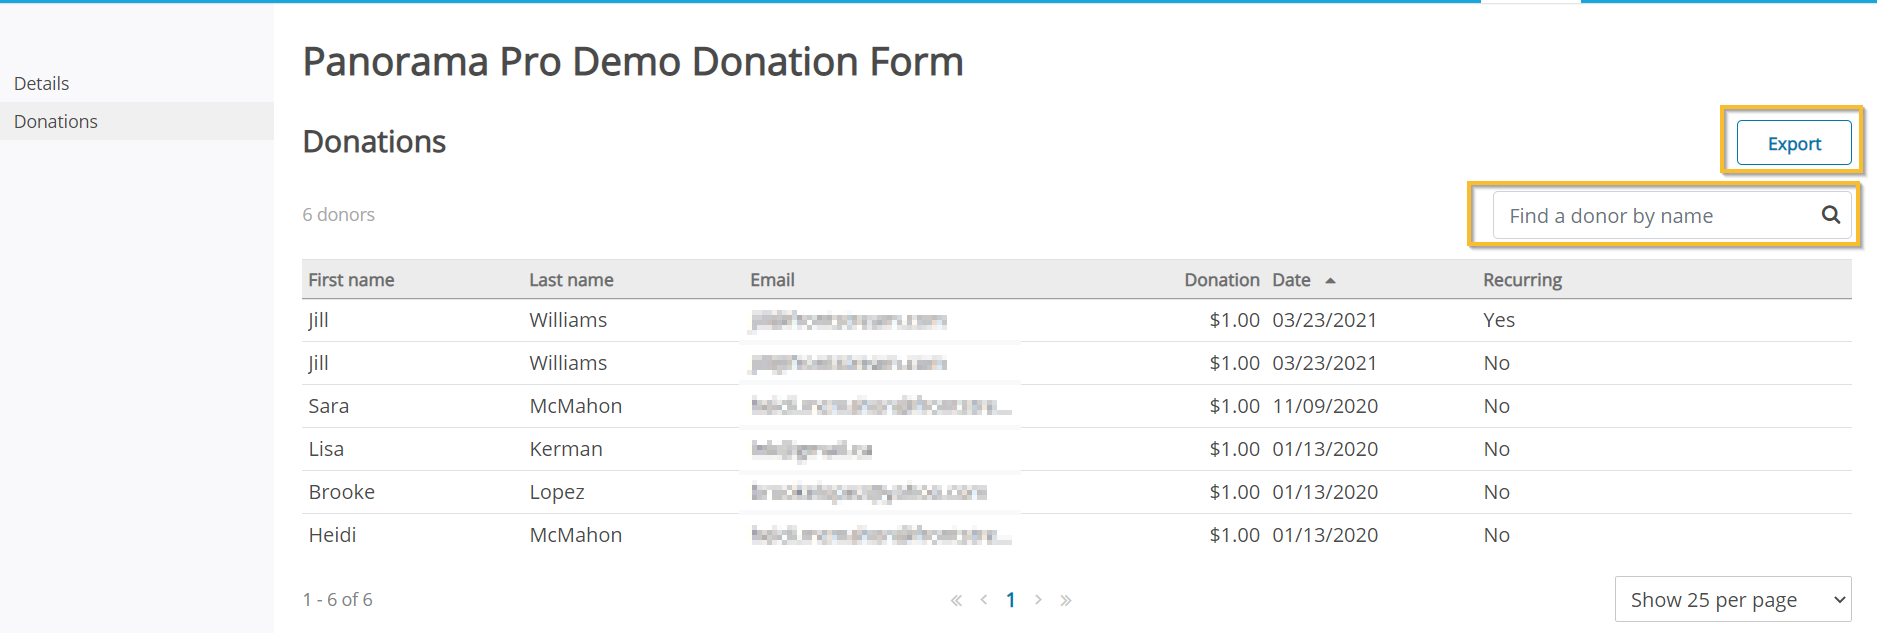Open the Details sidebar item
Image resolution: width=1877 pixels, height=633 pixels.
click(x=41, y=83)
